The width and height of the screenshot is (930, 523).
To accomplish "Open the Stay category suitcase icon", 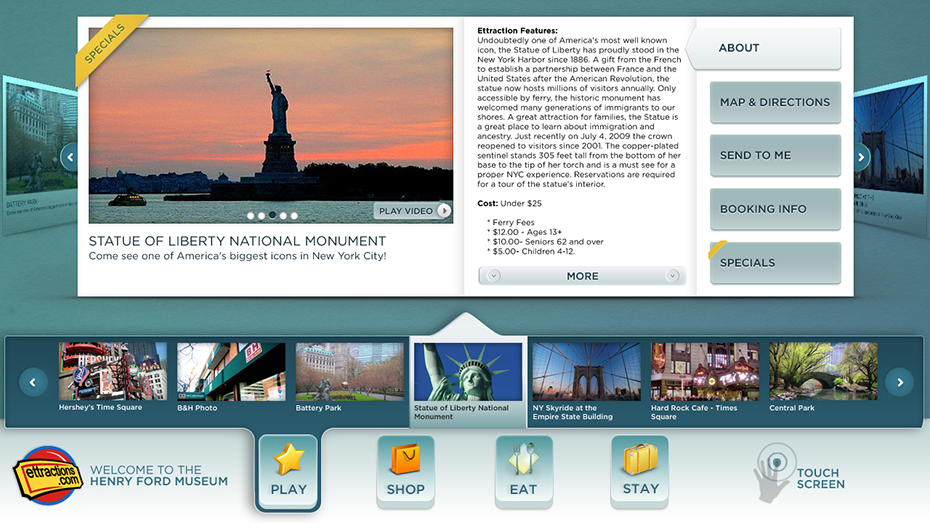I will point(641,459).
